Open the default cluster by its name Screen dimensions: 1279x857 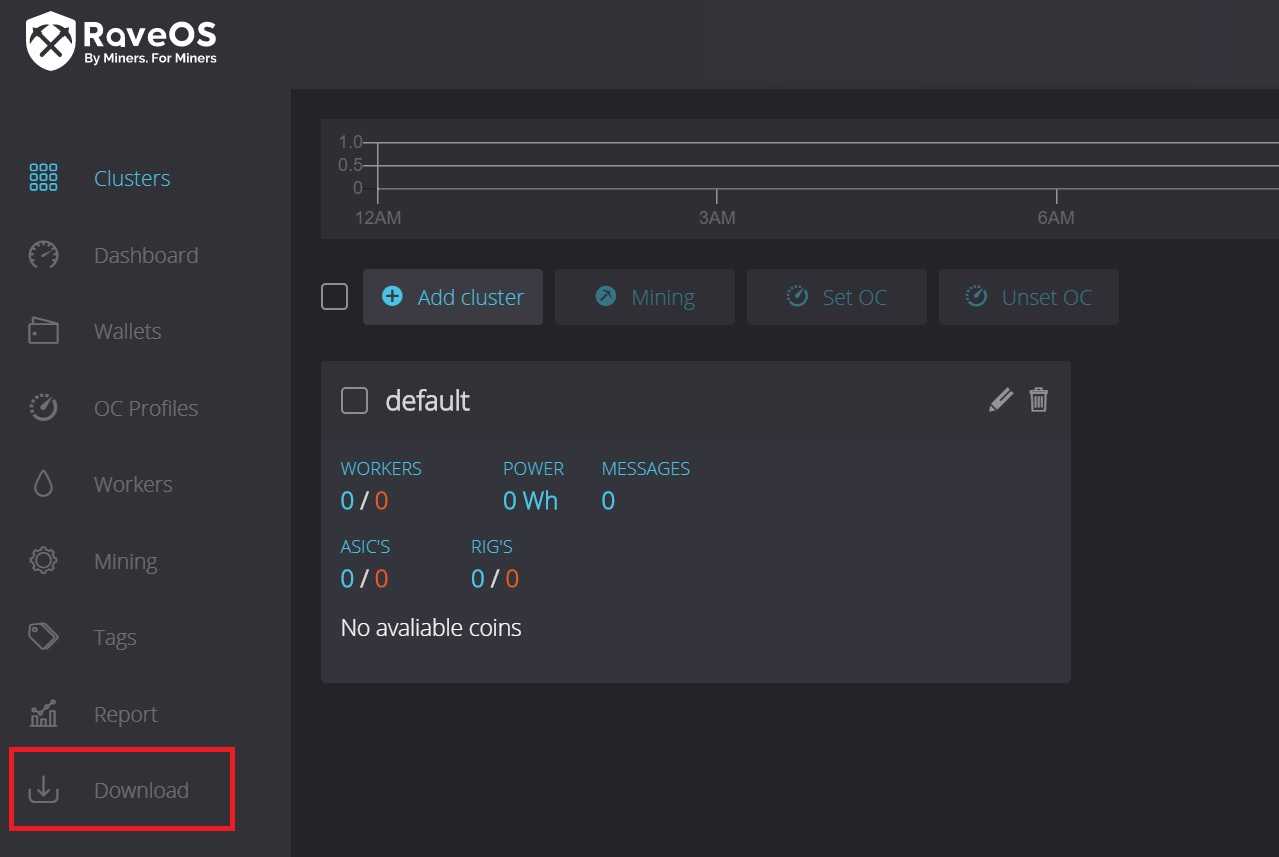coord(427,400)
